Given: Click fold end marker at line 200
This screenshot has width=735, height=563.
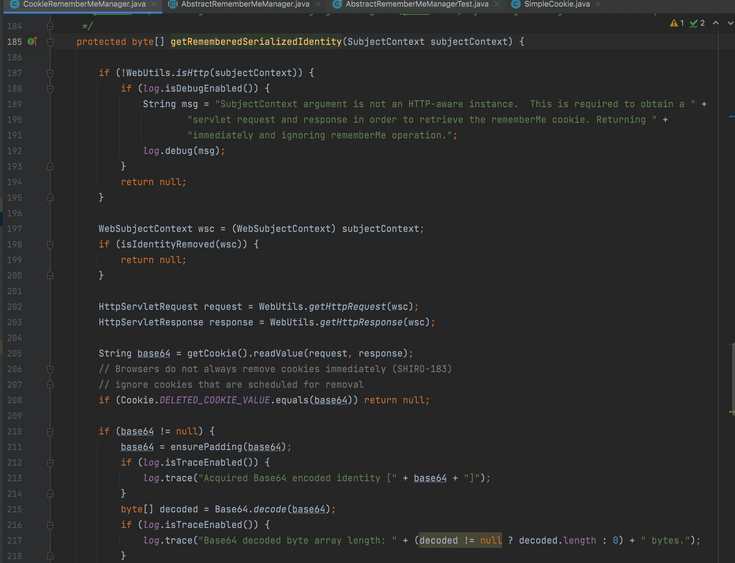Looking at the screenshot, I should [x=50, y=276].
